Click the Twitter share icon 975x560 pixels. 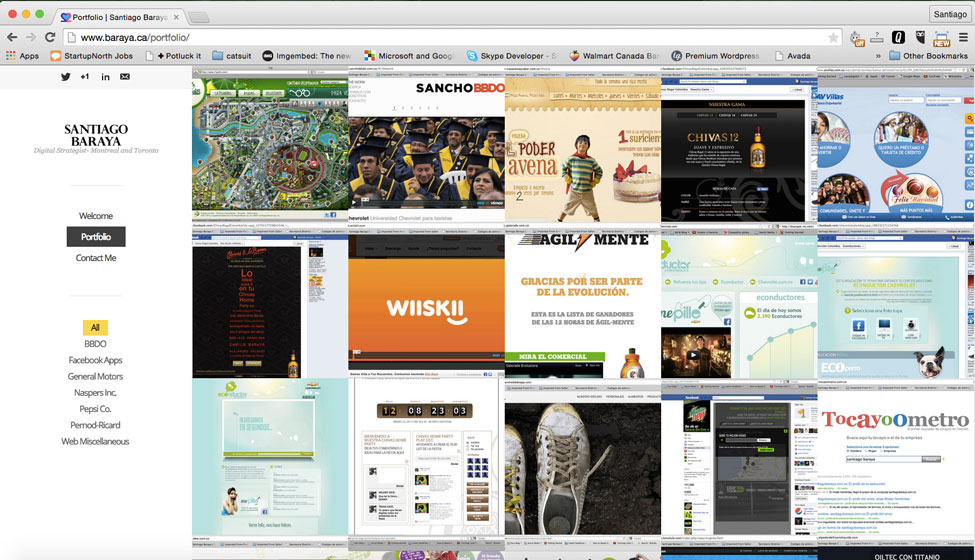65,76
